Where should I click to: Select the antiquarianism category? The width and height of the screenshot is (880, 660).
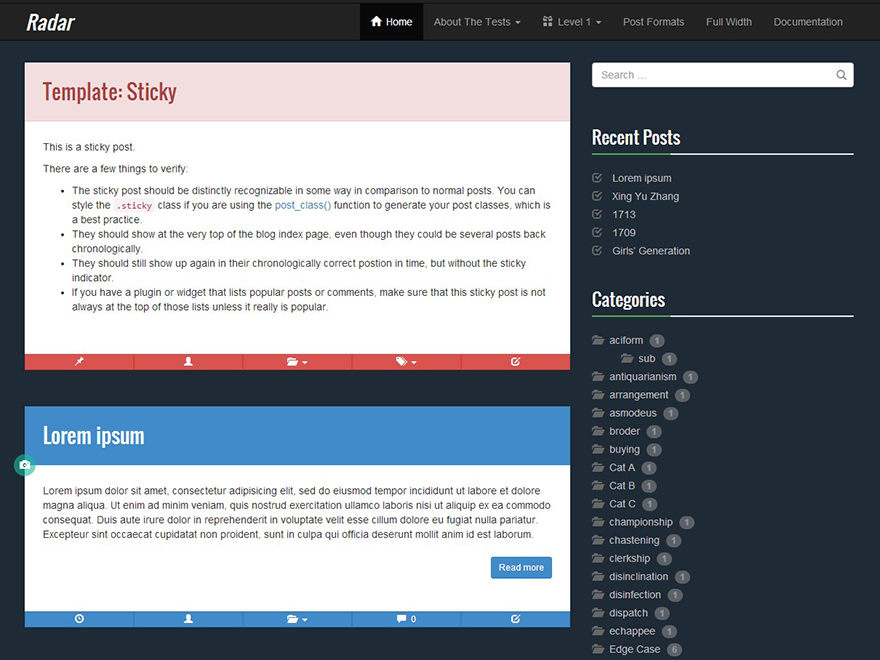(x=642, y=377)
